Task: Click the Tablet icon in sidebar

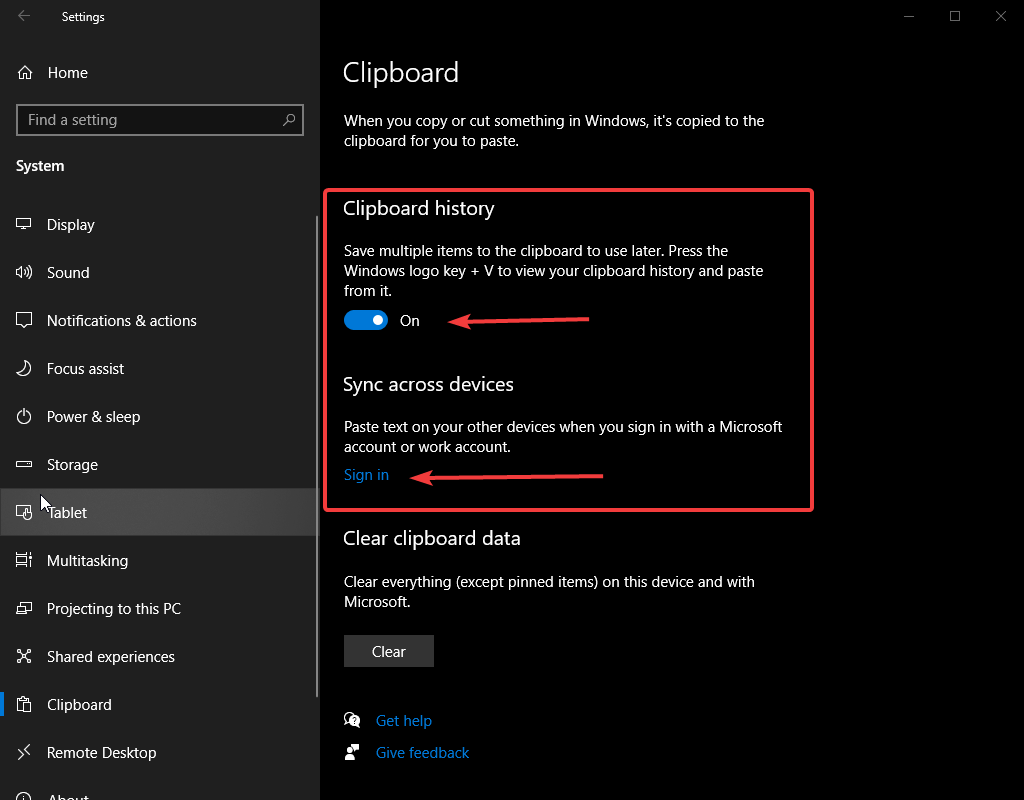Action: click(24, 513)
